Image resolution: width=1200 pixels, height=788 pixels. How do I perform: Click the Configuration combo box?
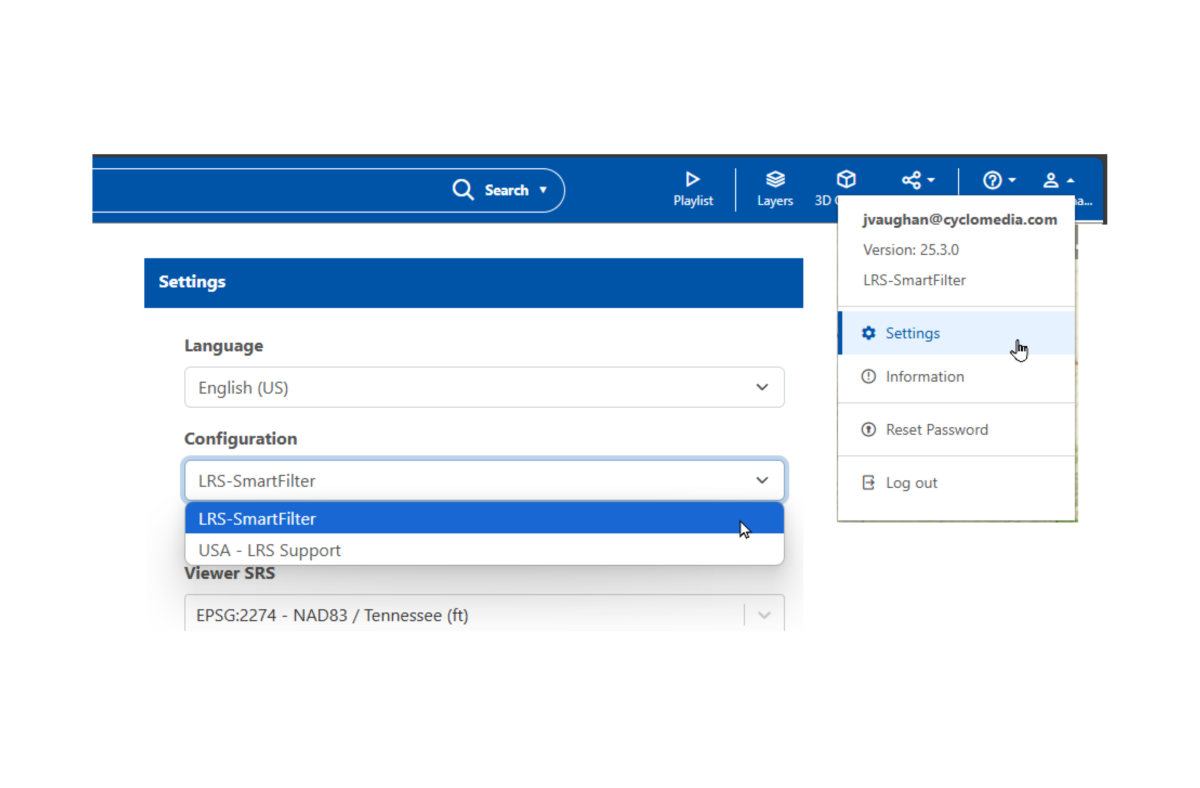(x=484, y=480)
